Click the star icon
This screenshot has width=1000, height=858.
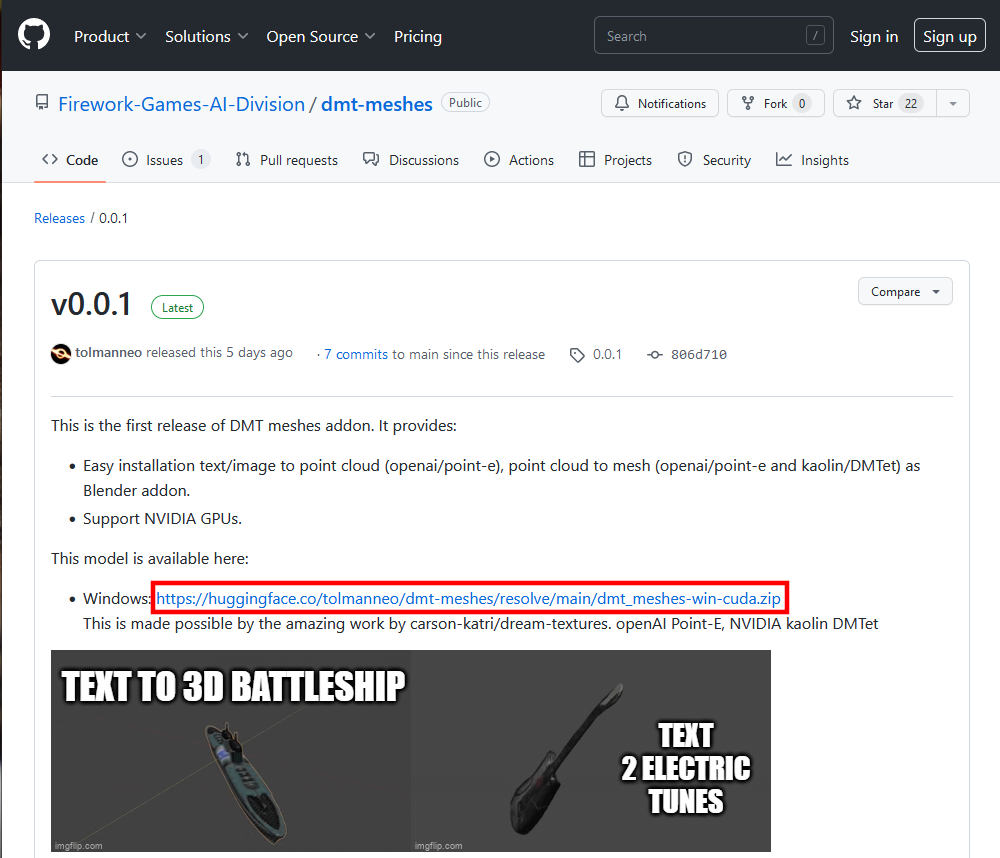[x=854, y=103]
